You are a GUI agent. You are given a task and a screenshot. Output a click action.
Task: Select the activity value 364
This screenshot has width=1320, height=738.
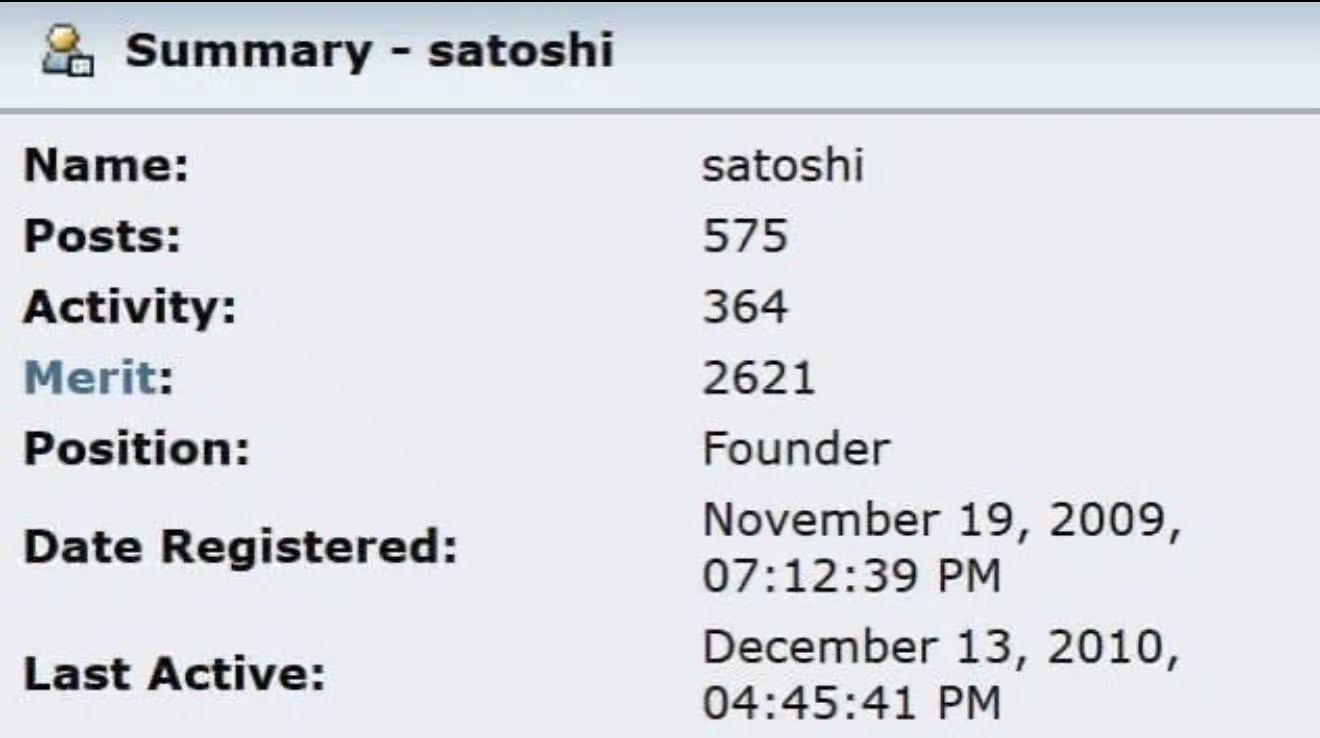coord(744,307)
